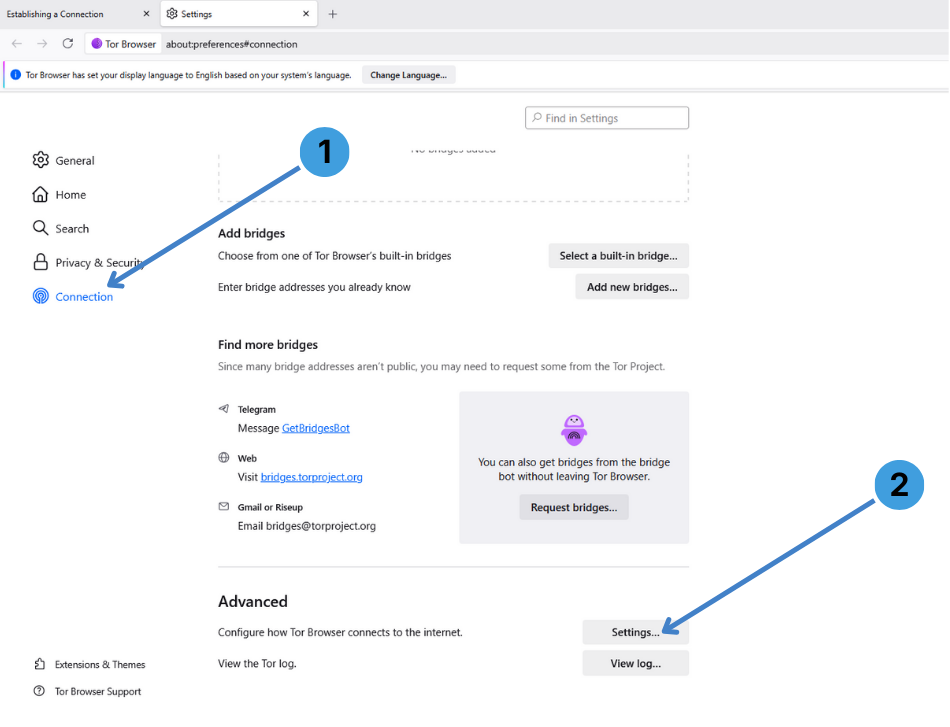Click the Email bridges@torproject.org text

pos(307,526)
